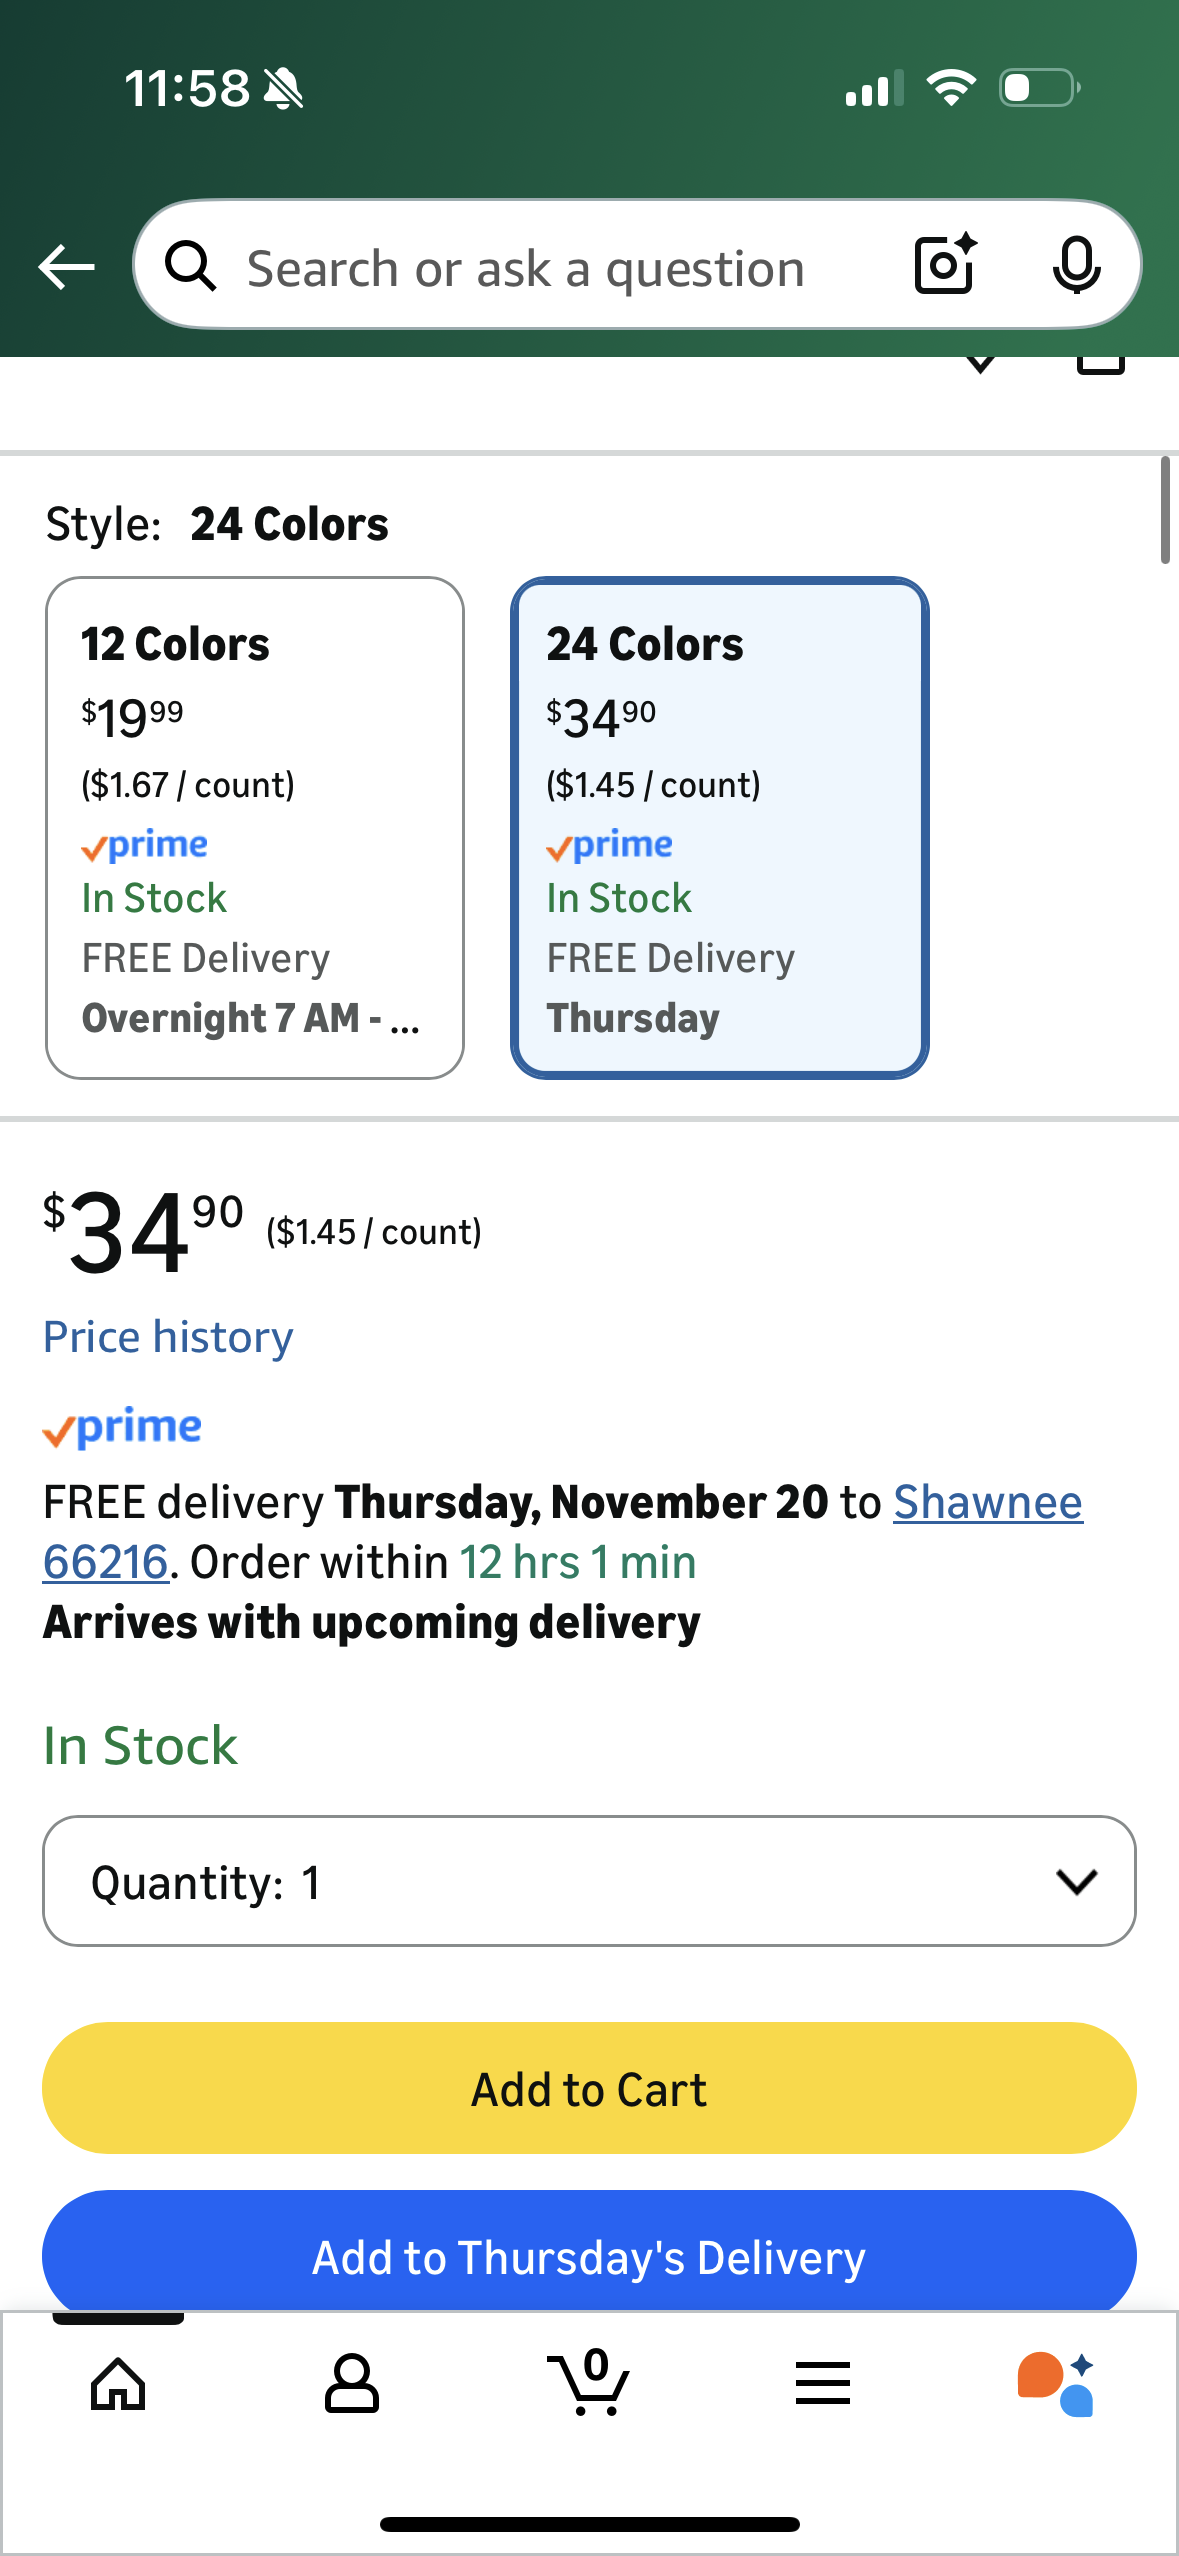This screenshot has width=1179, height=2556.
Task: Select the 12 Colors style option
Action: (x=255, y=827)
